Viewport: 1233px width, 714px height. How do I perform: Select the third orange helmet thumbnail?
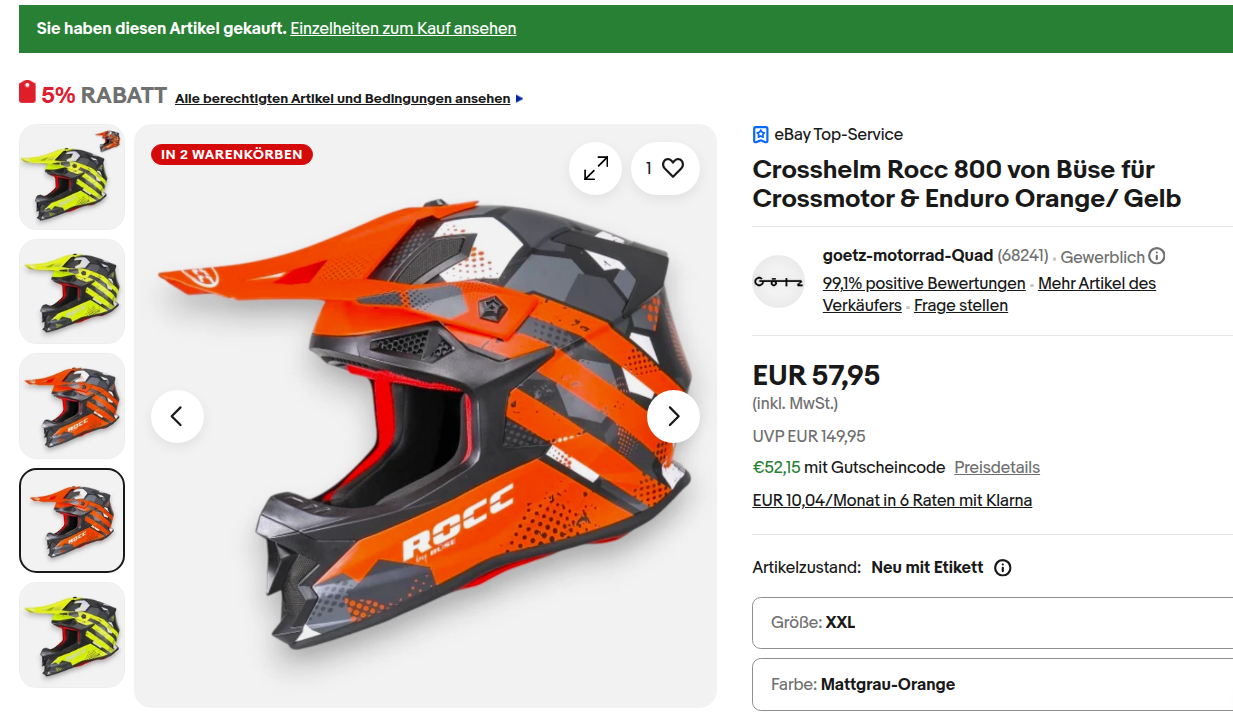(72, 406)
